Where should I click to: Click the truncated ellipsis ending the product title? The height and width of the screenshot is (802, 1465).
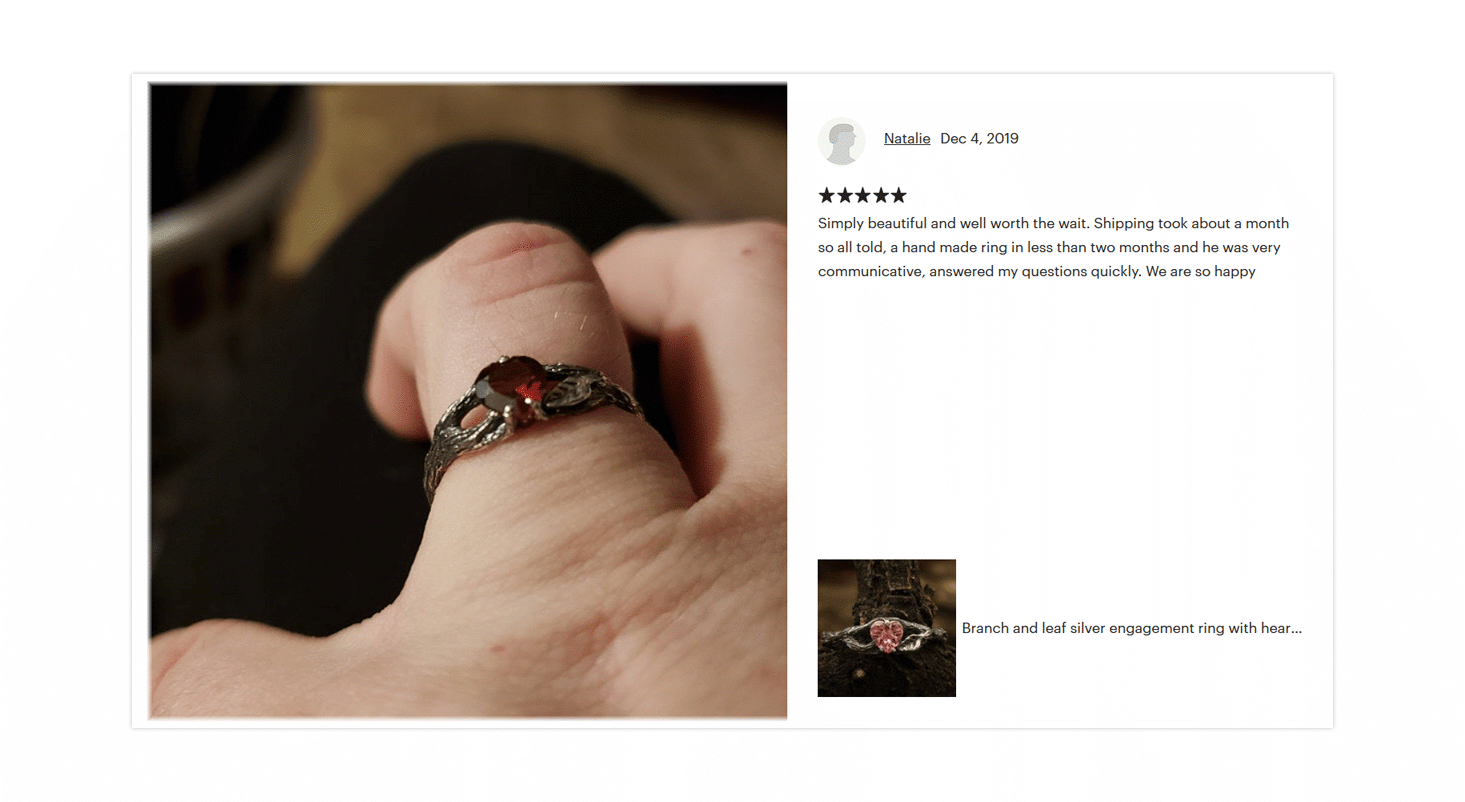(1296, 630)
